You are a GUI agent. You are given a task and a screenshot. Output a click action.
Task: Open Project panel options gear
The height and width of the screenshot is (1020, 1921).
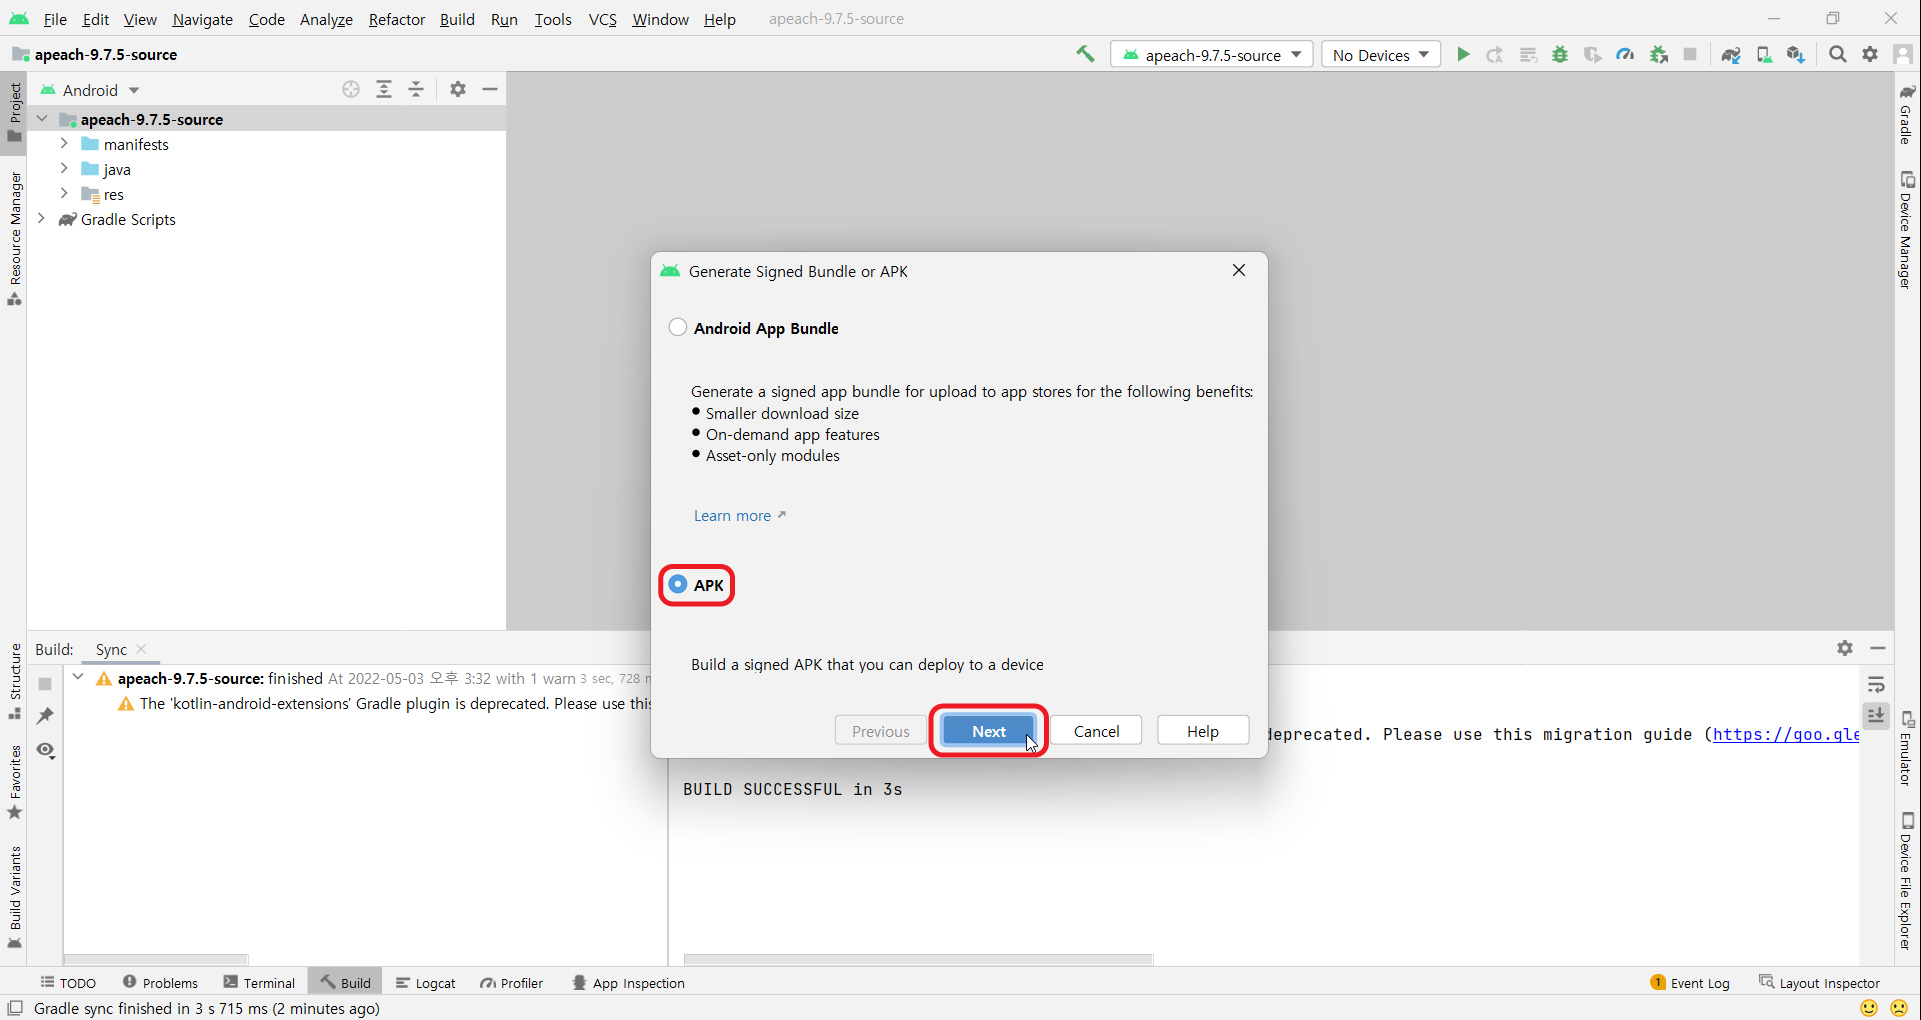[458, 89]
